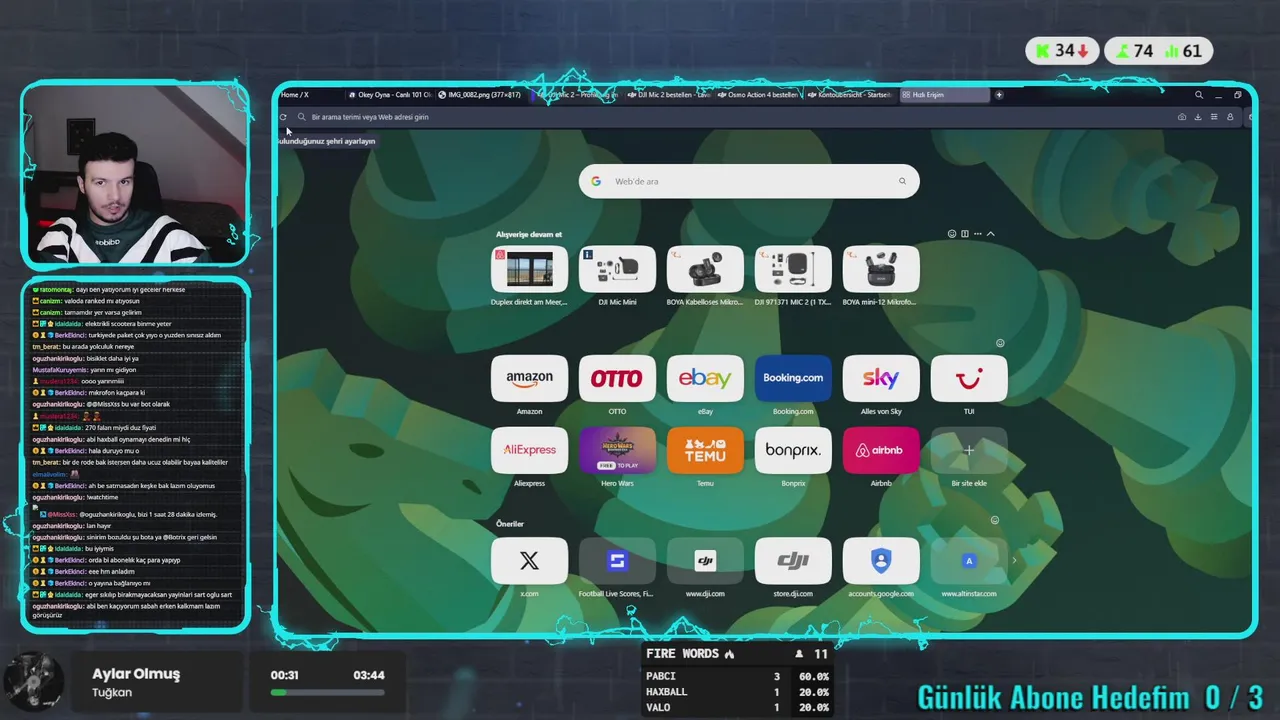The height and width of the screenshot is (720, 1280).
Task: Open the store.dji.com suggestion tile
Action: coord(793,561)
